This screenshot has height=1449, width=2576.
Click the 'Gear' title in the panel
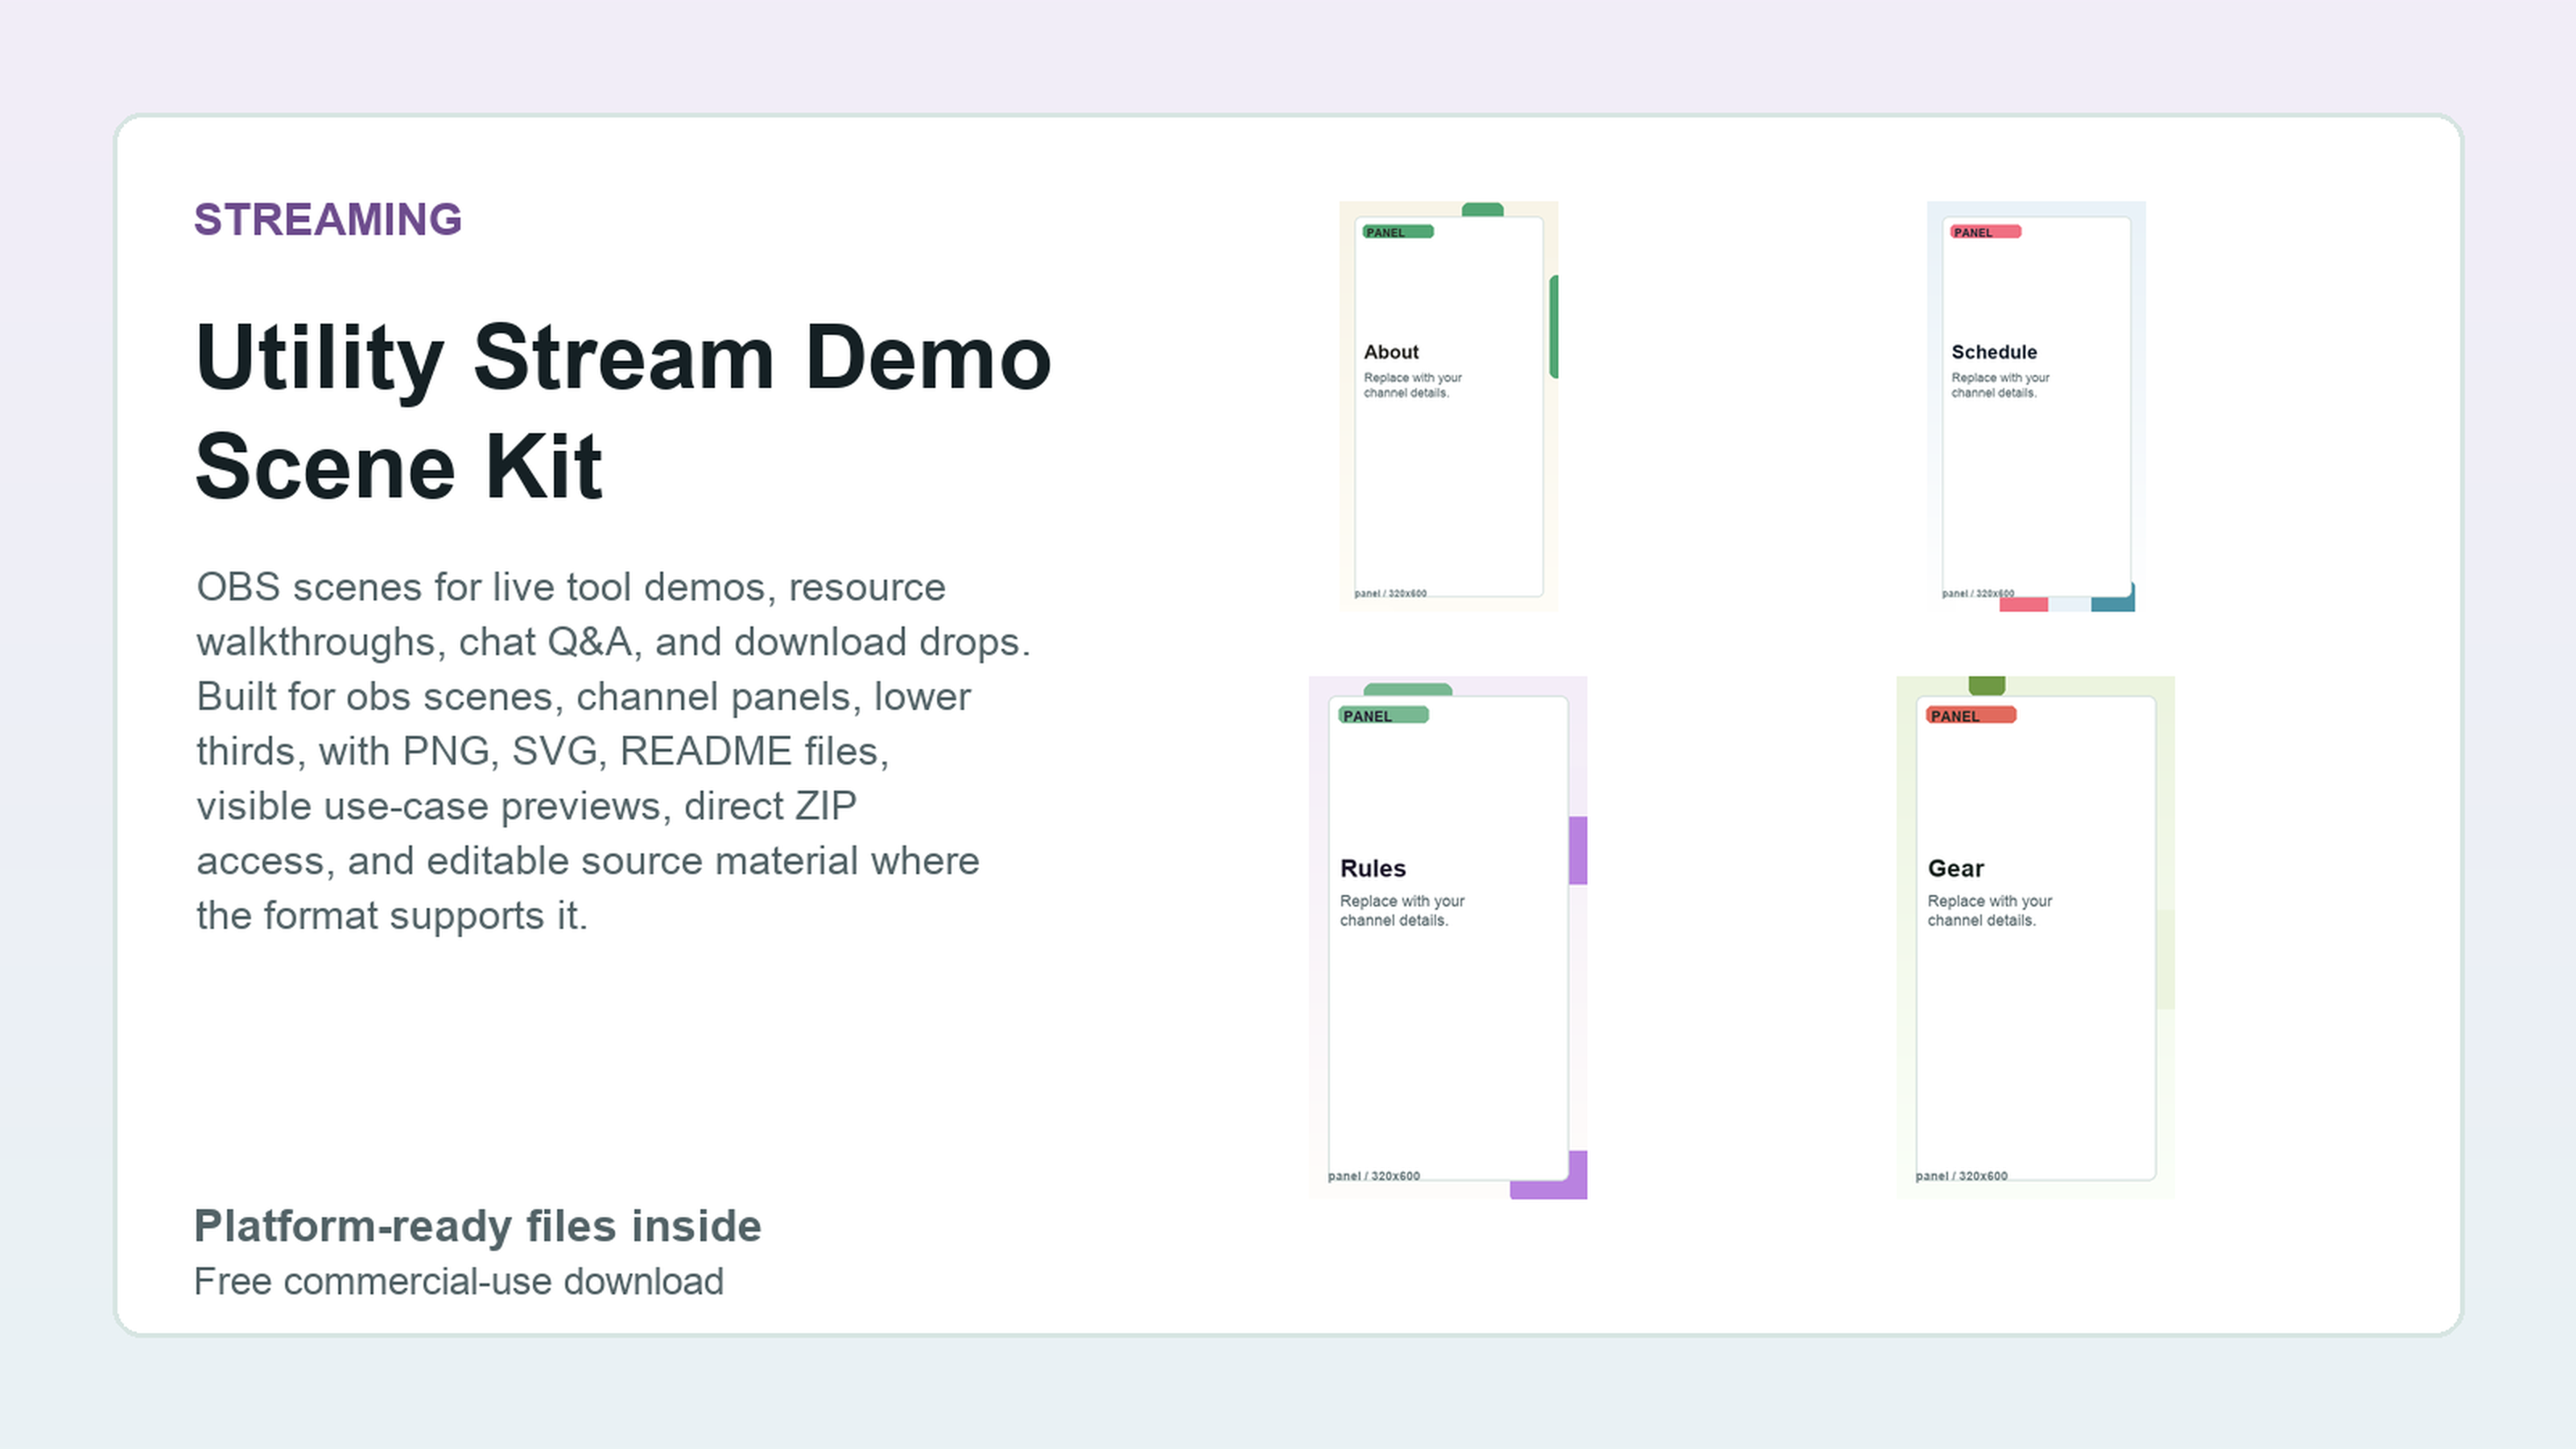[1956, 868]
